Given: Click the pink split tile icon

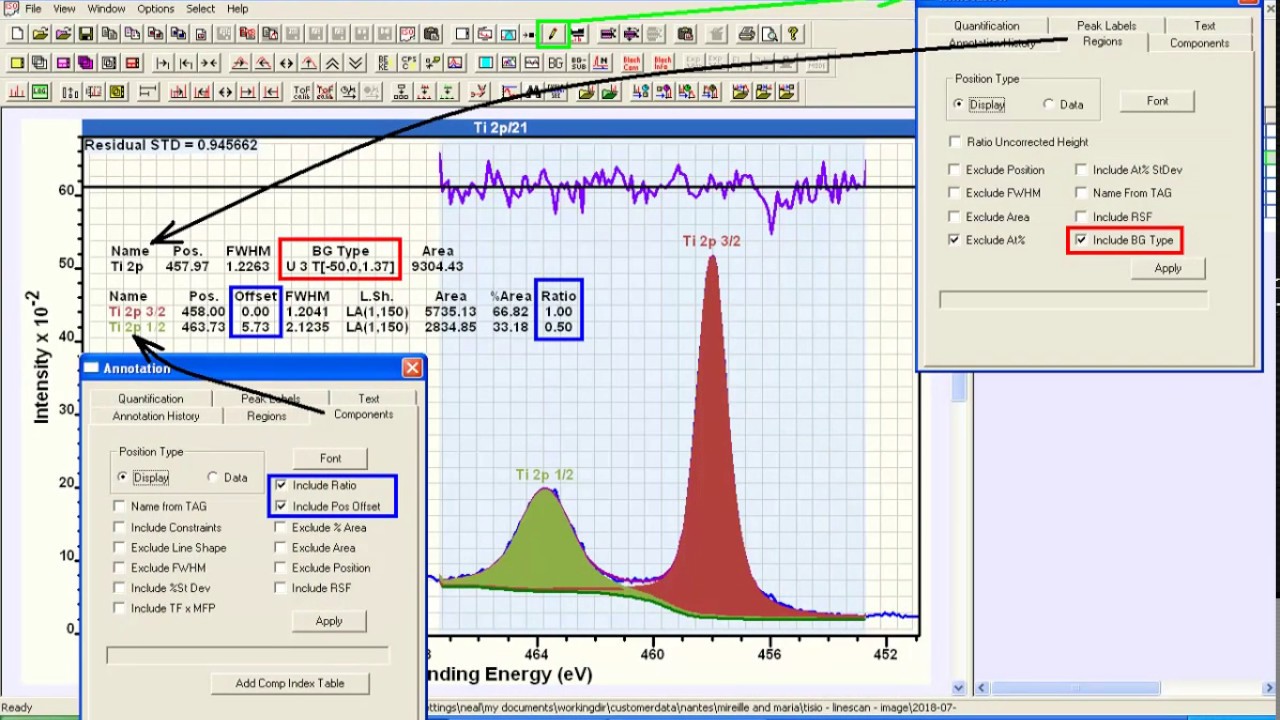Looking at the screenshot, I should (x=62, y=63).
